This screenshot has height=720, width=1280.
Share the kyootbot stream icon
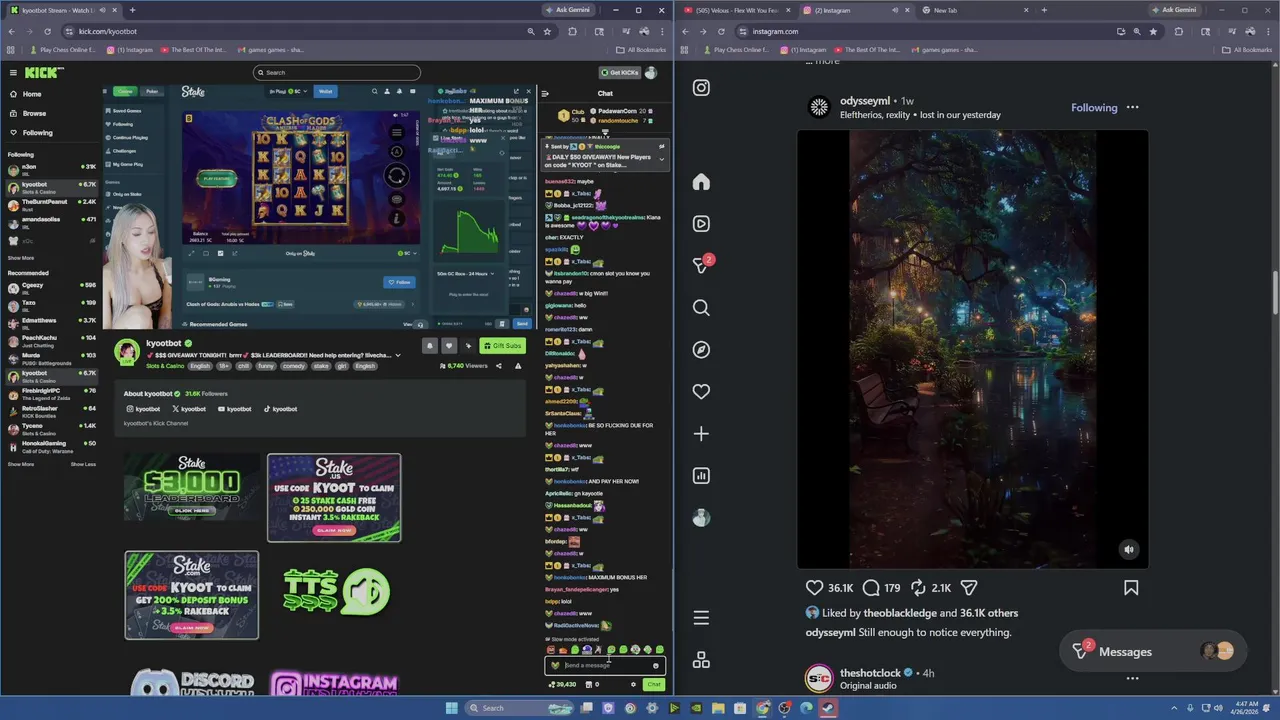499,366
